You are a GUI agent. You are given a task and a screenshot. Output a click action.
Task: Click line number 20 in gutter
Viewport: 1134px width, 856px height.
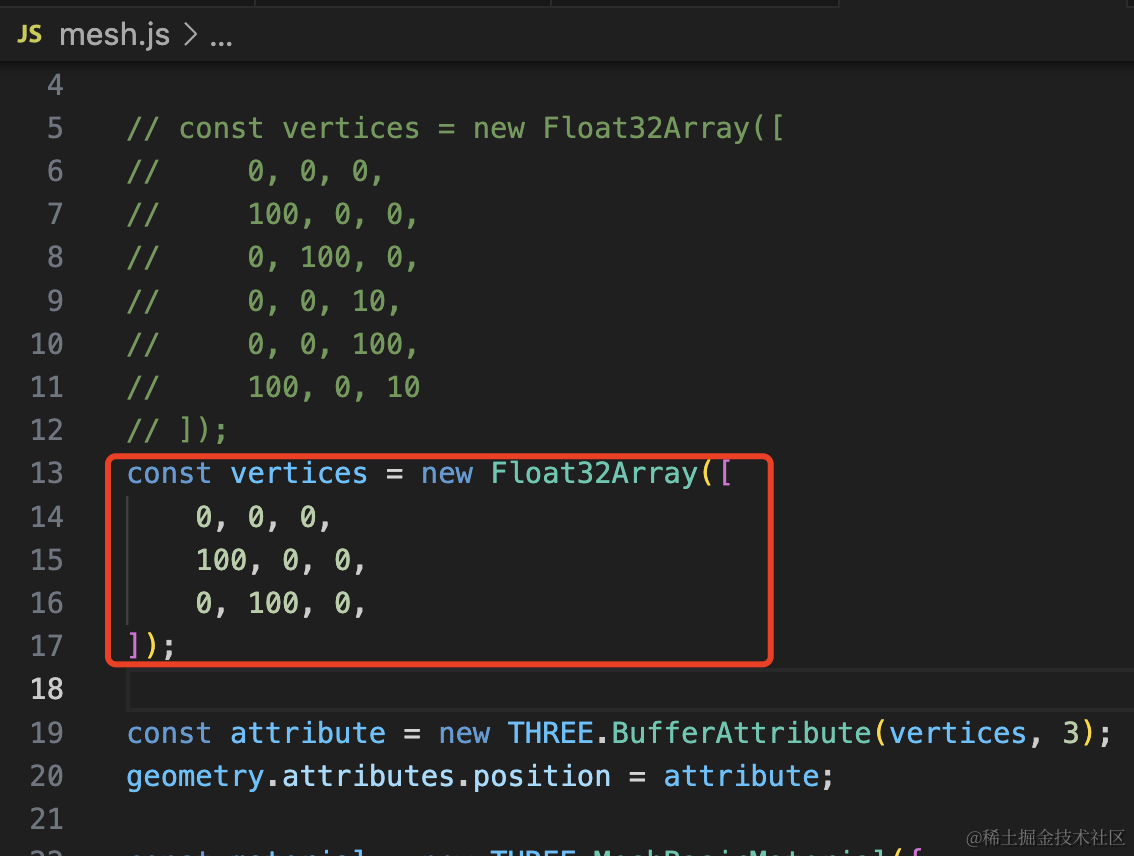pos(47,776)
